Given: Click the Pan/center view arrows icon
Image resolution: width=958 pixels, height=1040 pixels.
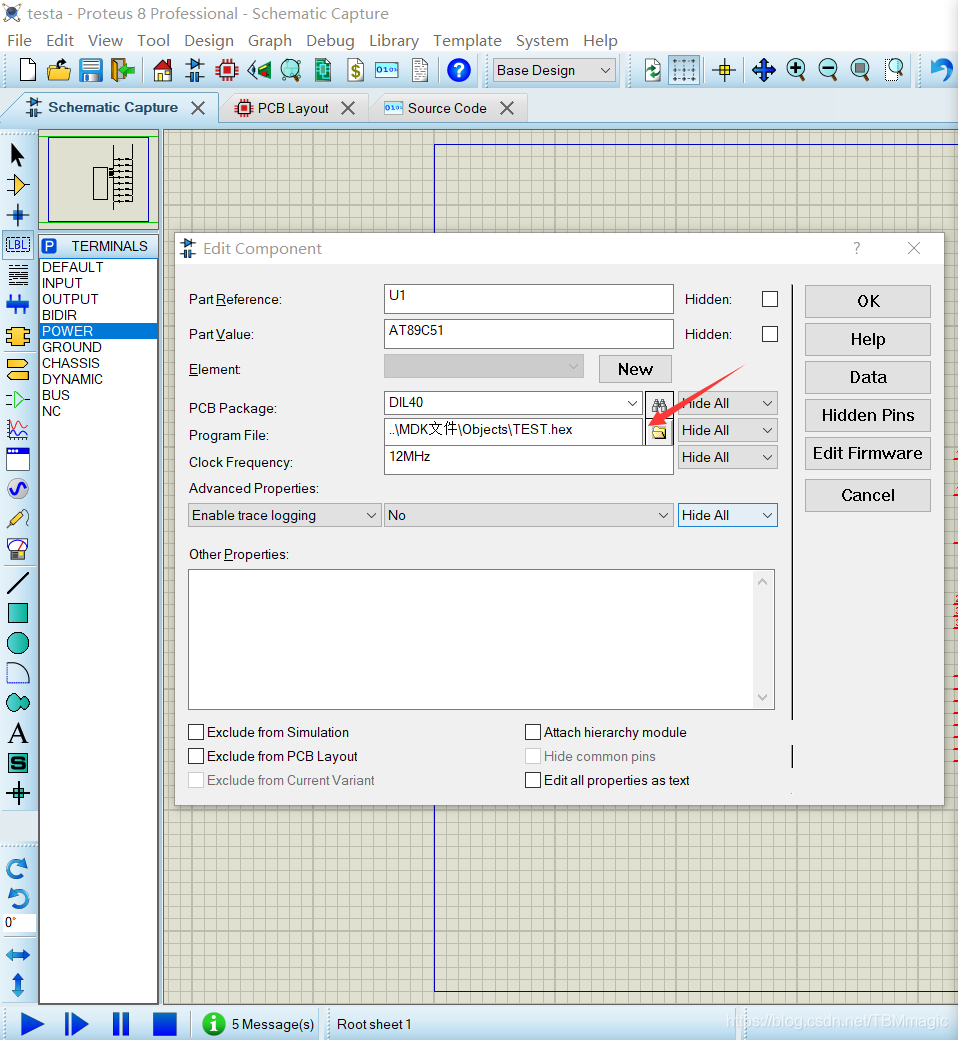Looking at the screenshot, I should click(x=764, y=70).
